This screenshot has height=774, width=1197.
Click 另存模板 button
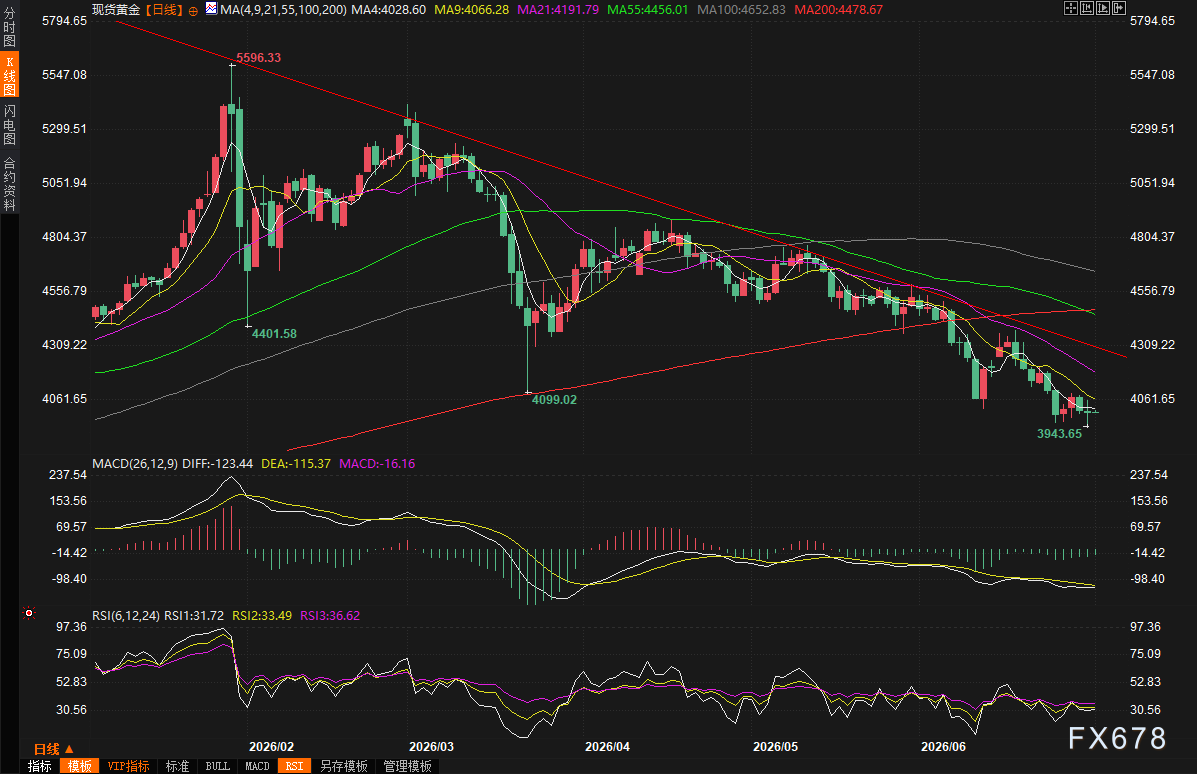(x=344, y=766)
